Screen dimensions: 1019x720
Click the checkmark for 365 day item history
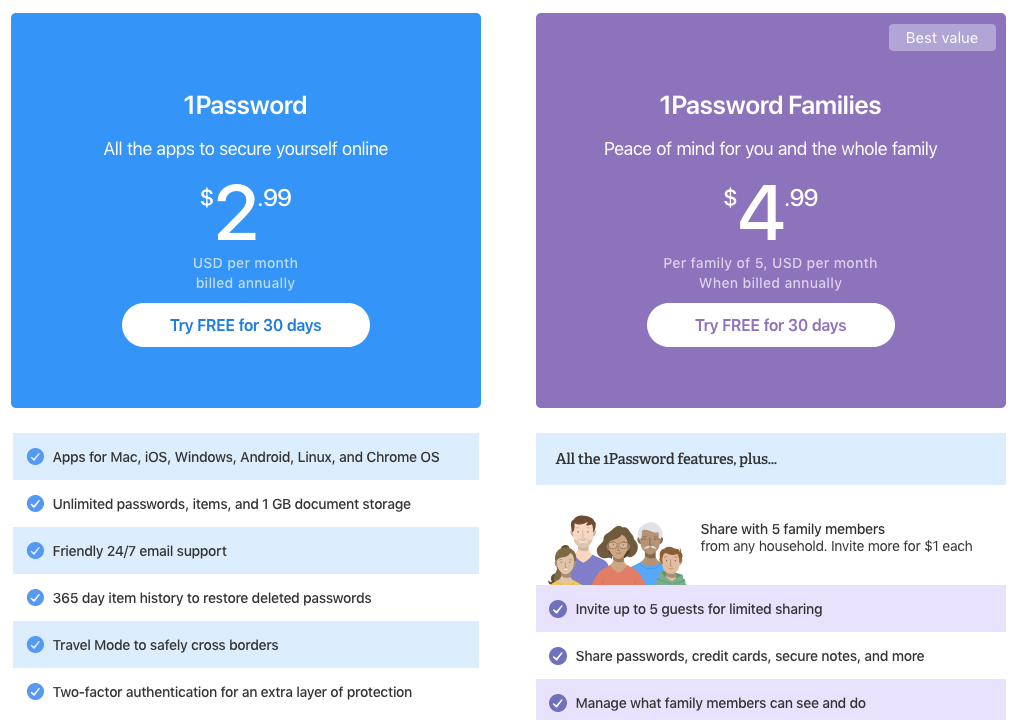tap(35, 598)
